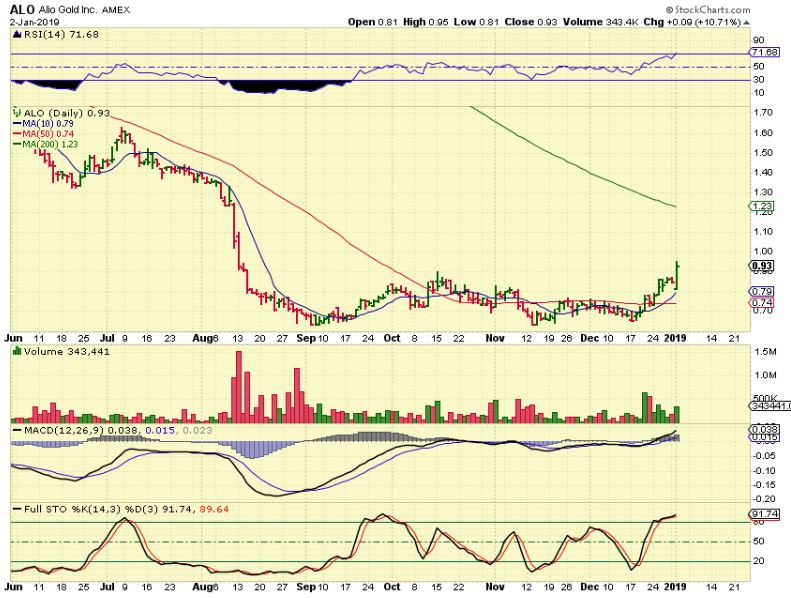The width and height of the screenshot is (791, 598).
Task: Click the bold 0.93 last price tag
Action: (x=762, y=265)
